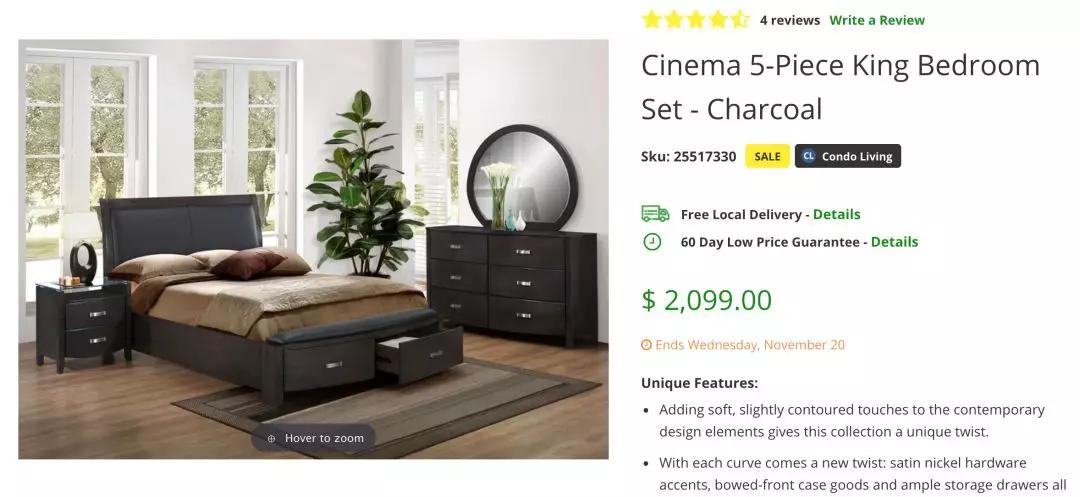The width and height of the screenshot is (1080, 497).
Task: Click the $2,099.00 price
Action: coord(707,300)
